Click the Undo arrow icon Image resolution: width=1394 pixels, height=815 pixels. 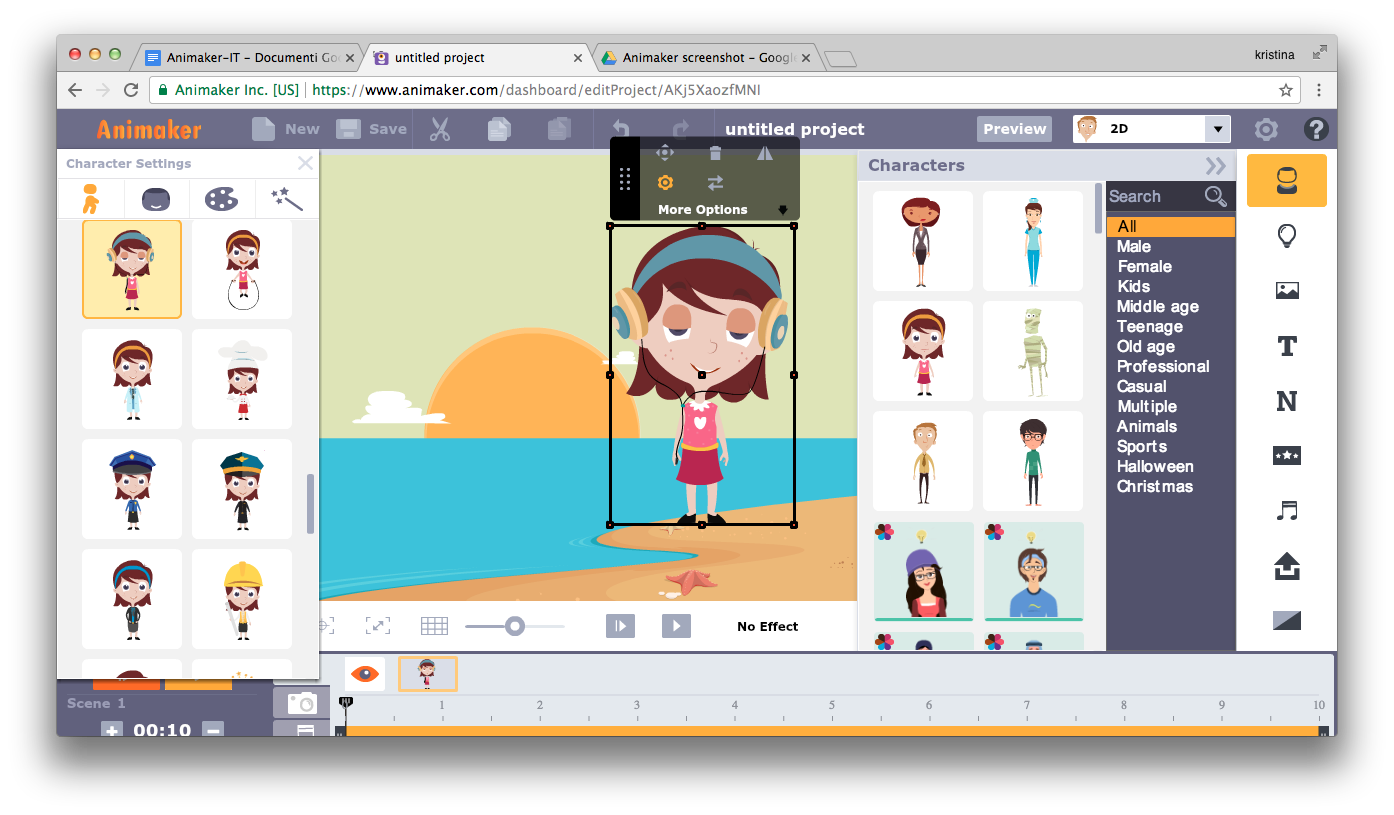click(620, 129)
